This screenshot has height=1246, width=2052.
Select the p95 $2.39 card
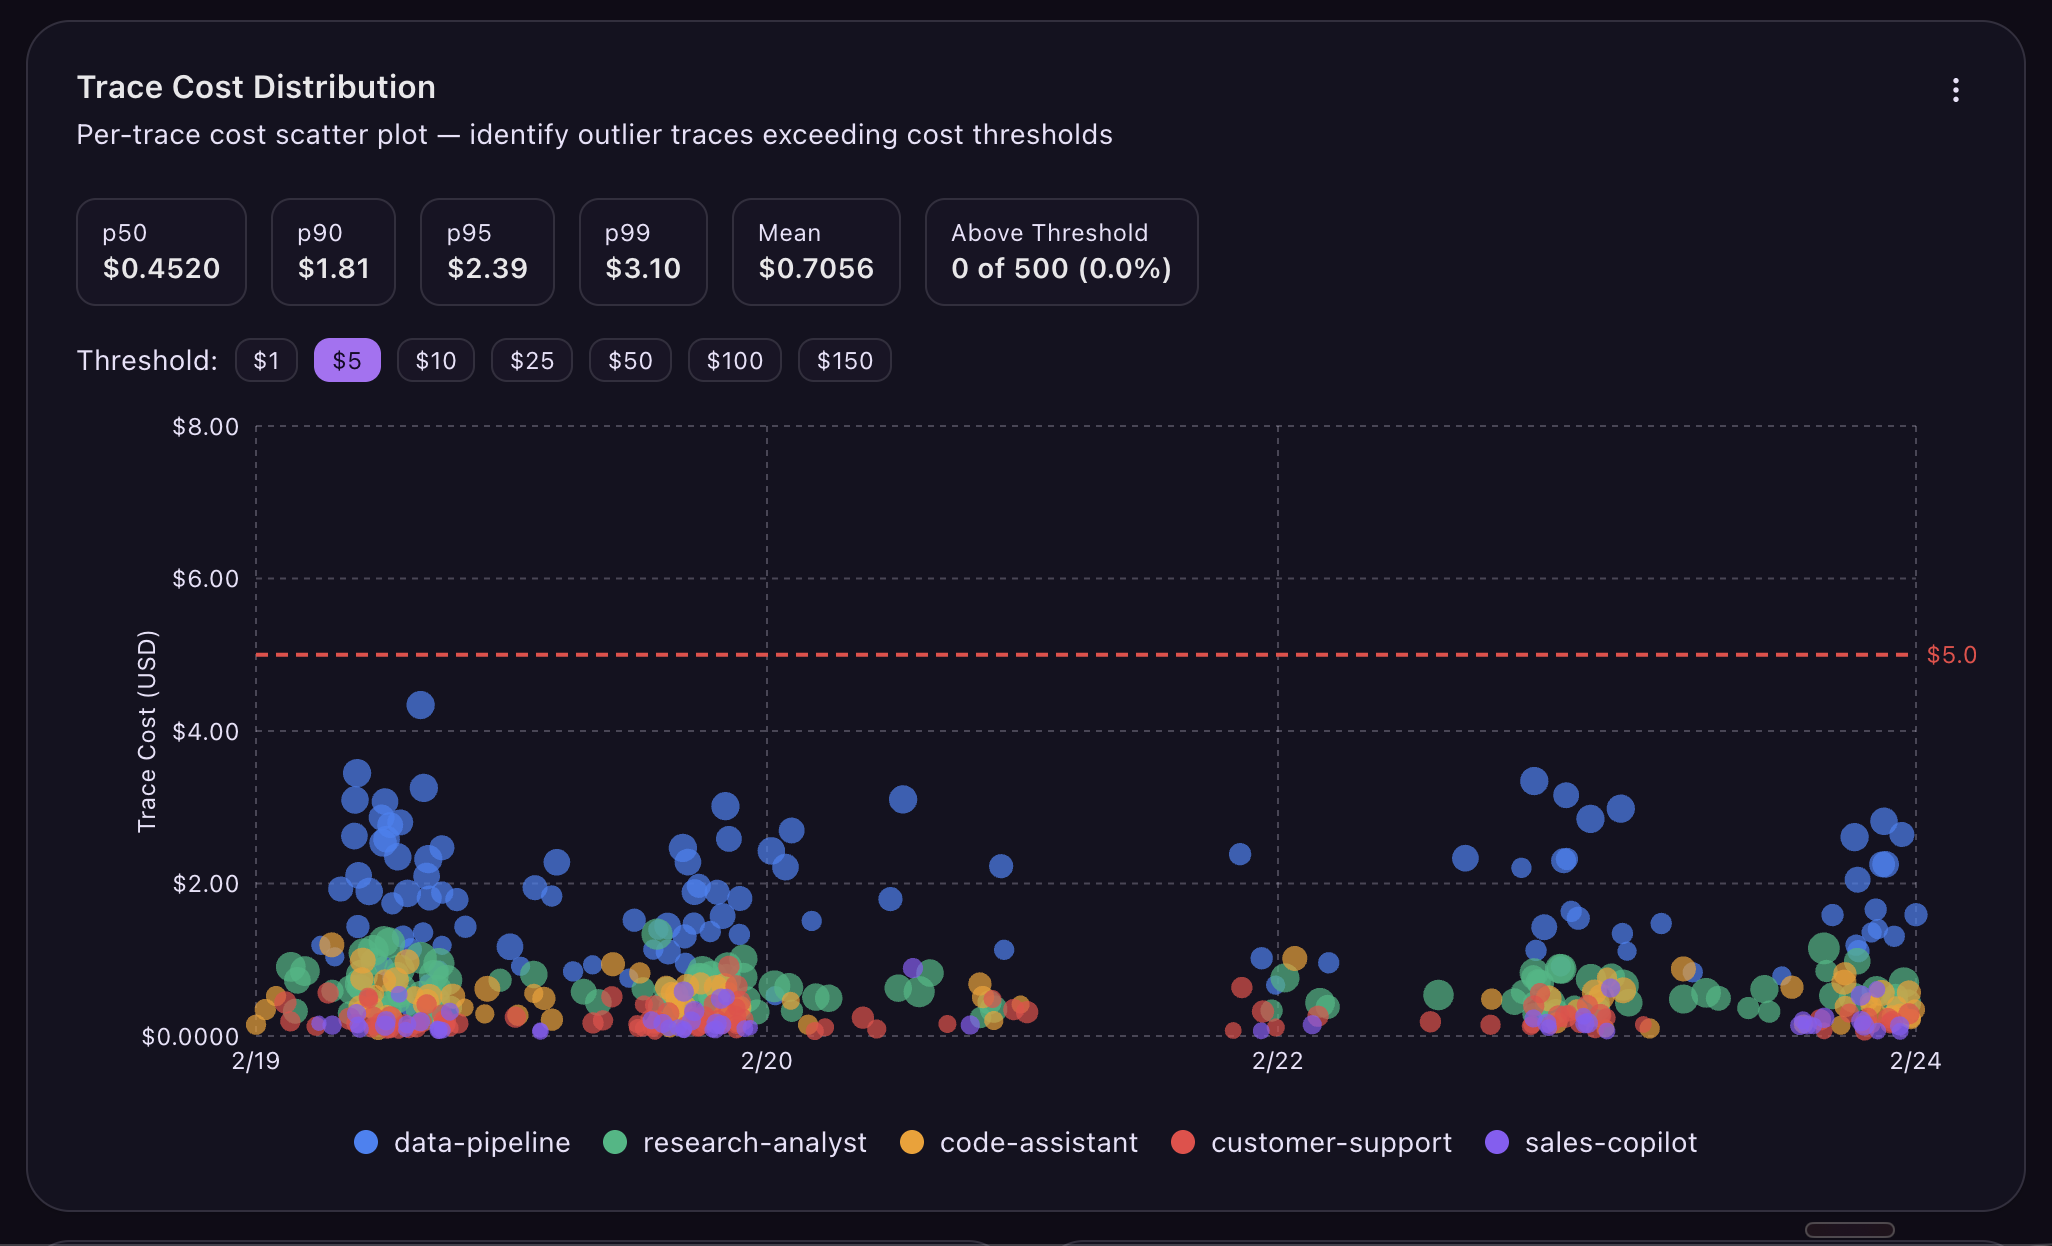pos(487,252)
